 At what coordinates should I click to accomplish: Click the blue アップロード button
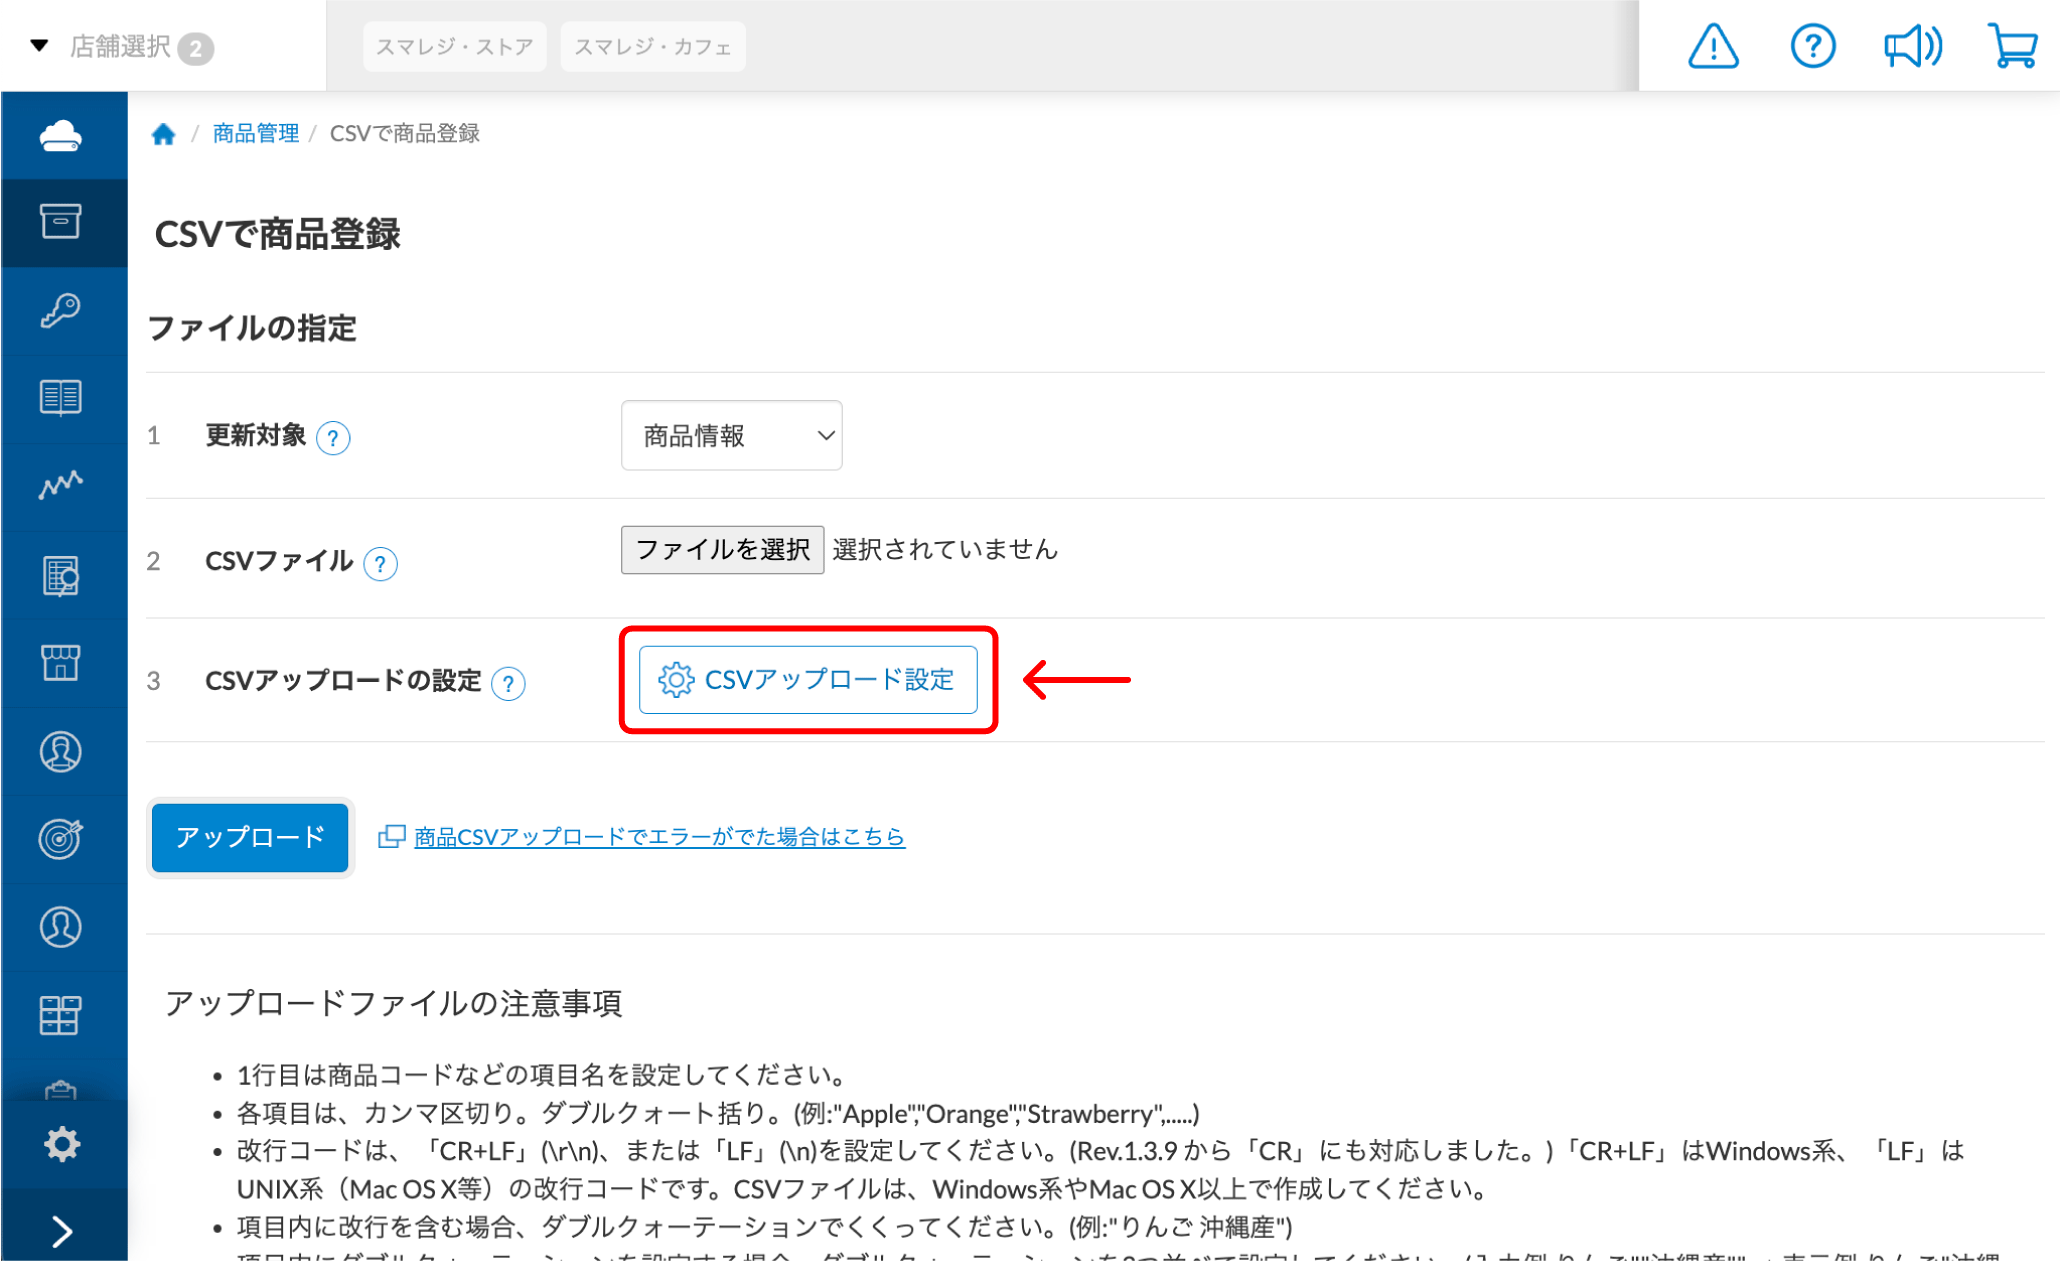[x=250, y=837]
